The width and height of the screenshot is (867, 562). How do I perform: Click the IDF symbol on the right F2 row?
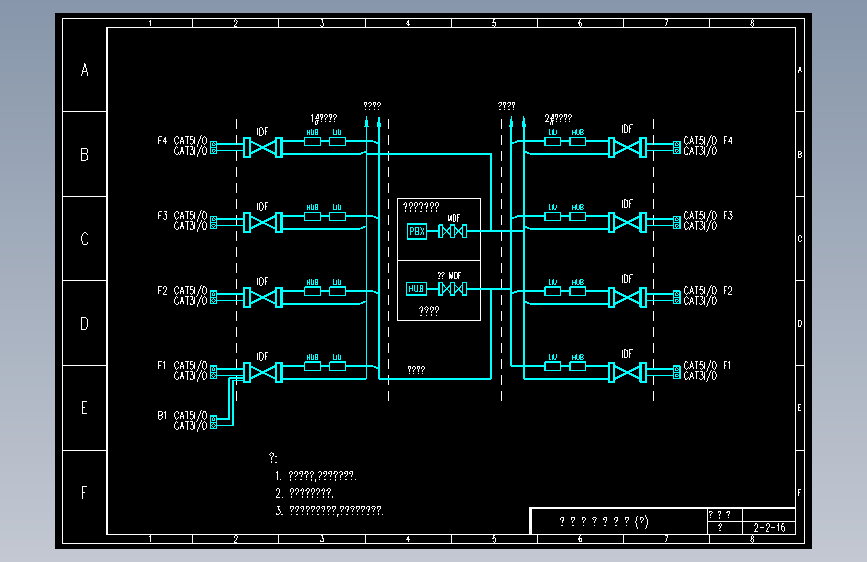627,298
